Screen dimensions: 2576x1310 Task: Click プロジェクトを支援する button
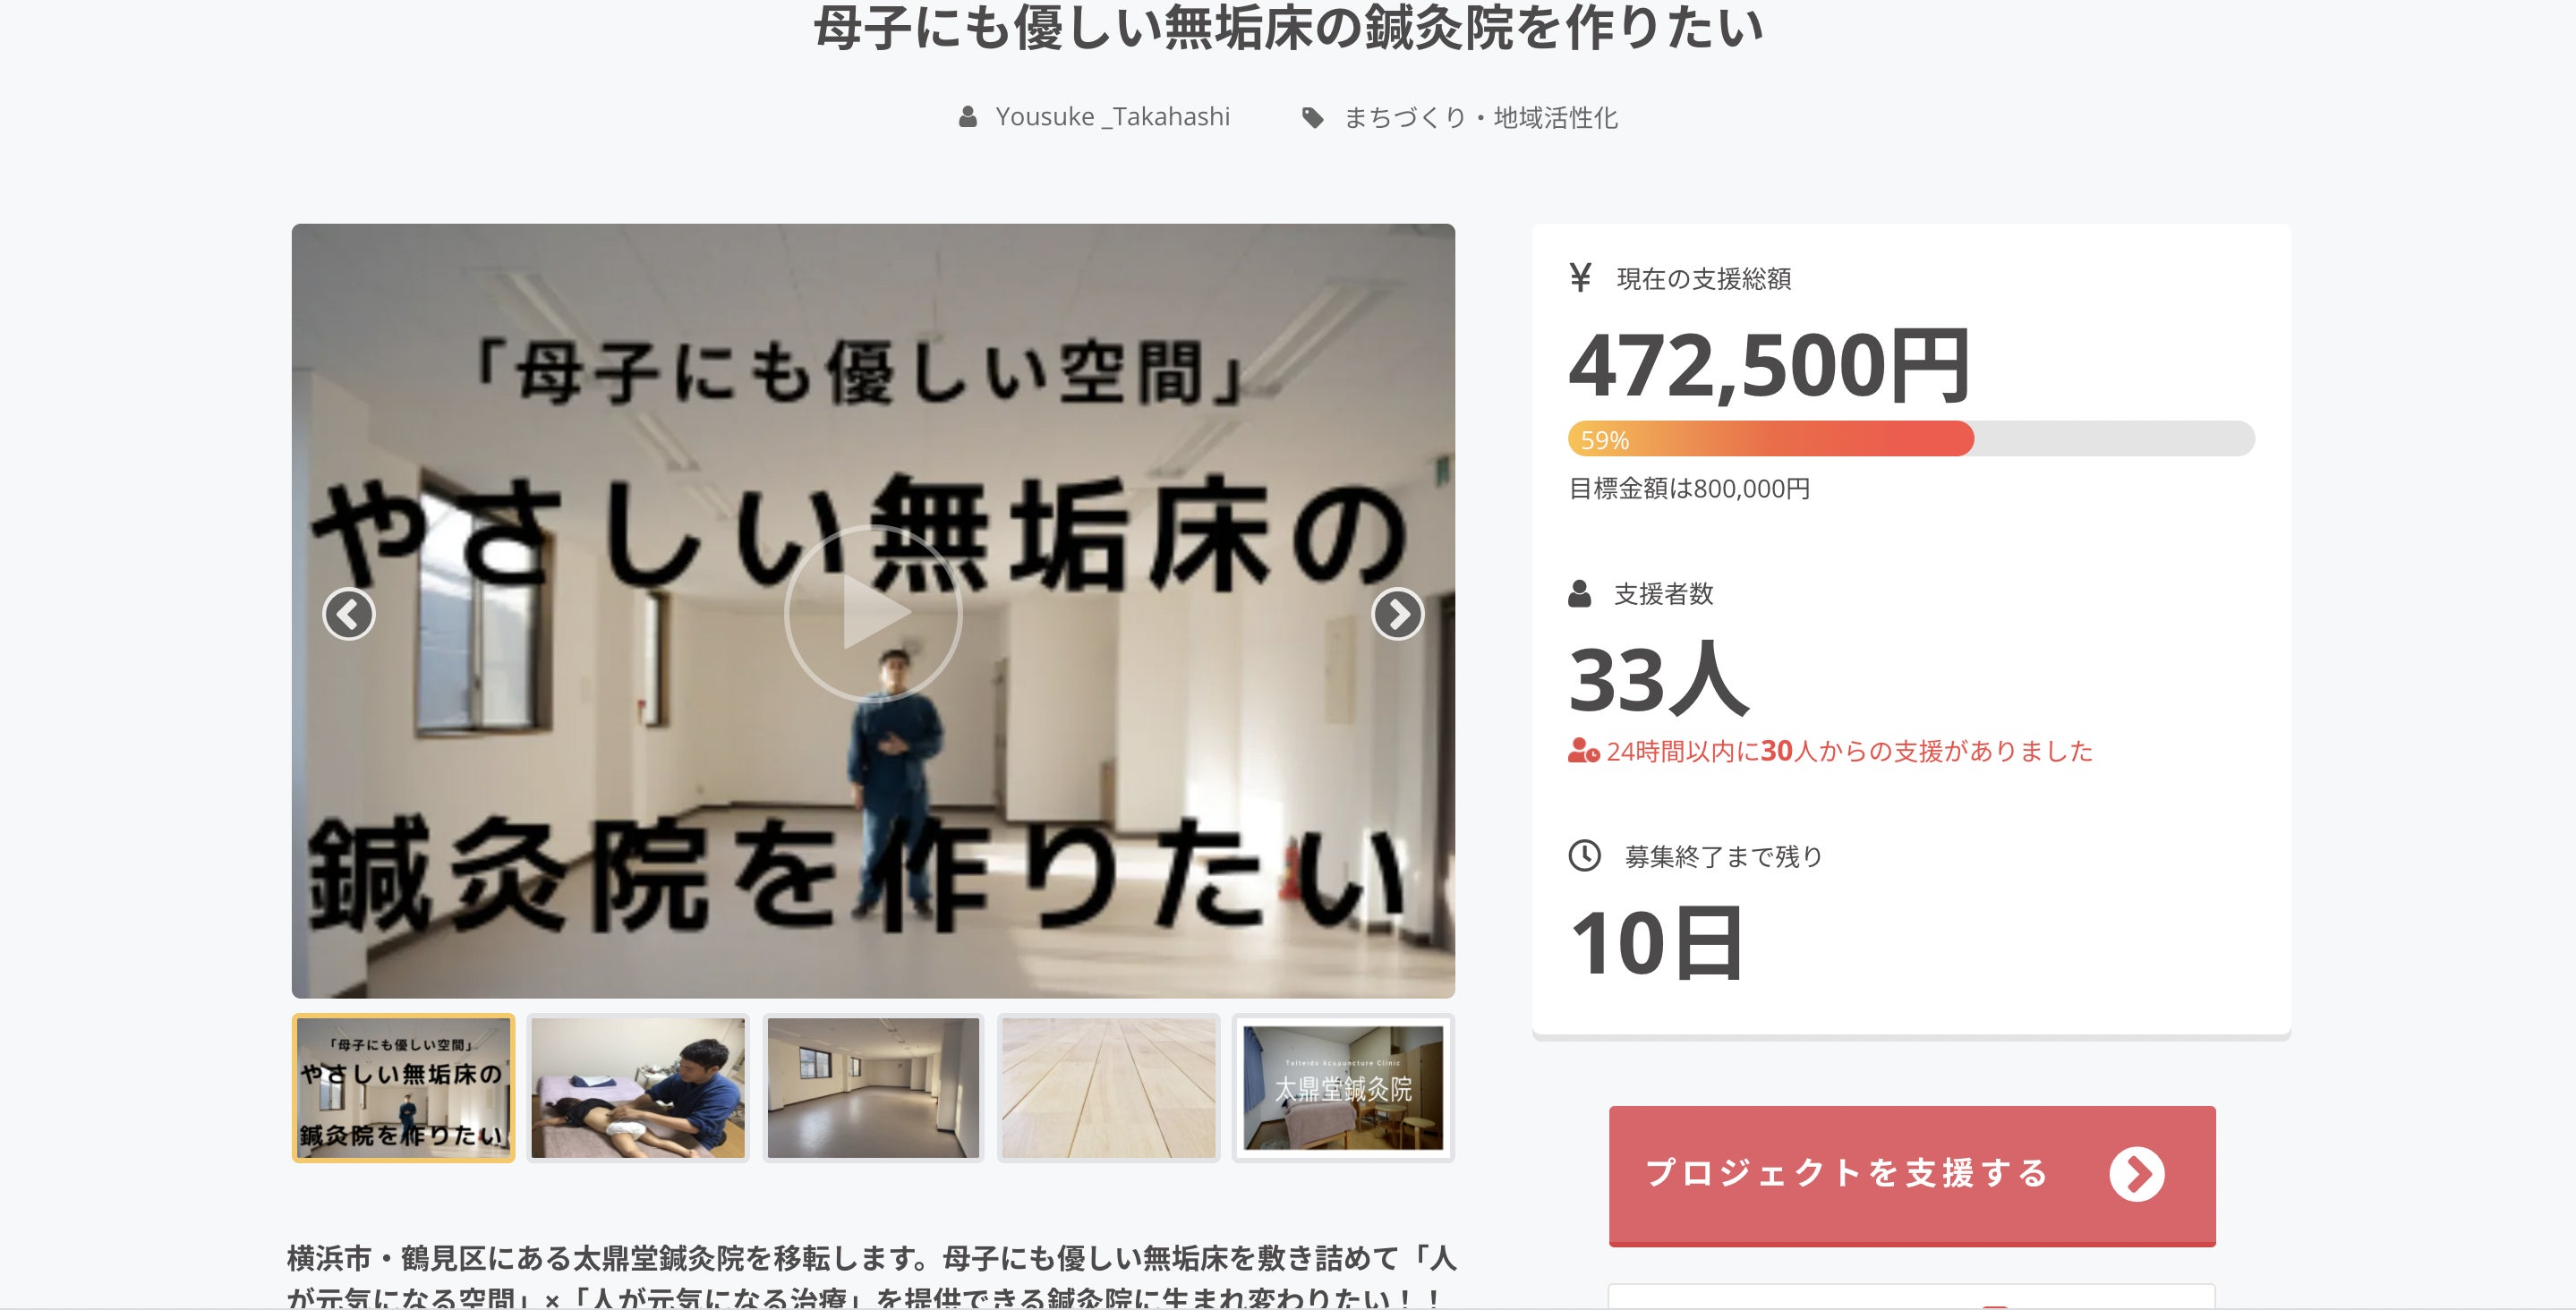click(x=1911, y=1174)
